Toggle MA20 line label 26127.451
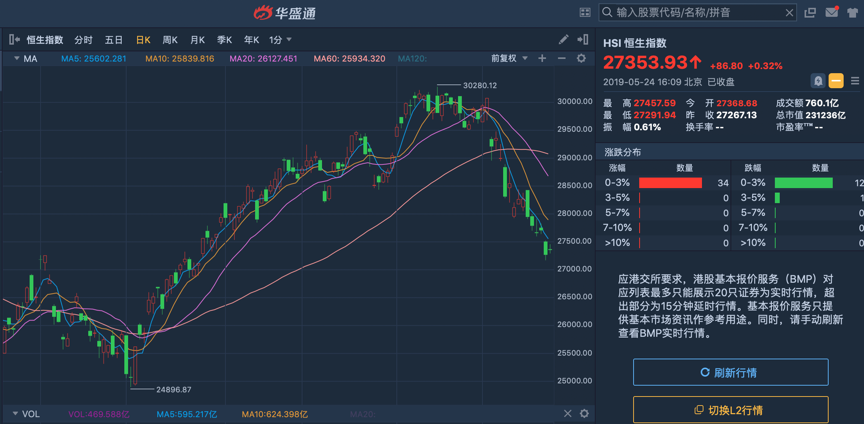Screen dimensions: 864x424 263,58
